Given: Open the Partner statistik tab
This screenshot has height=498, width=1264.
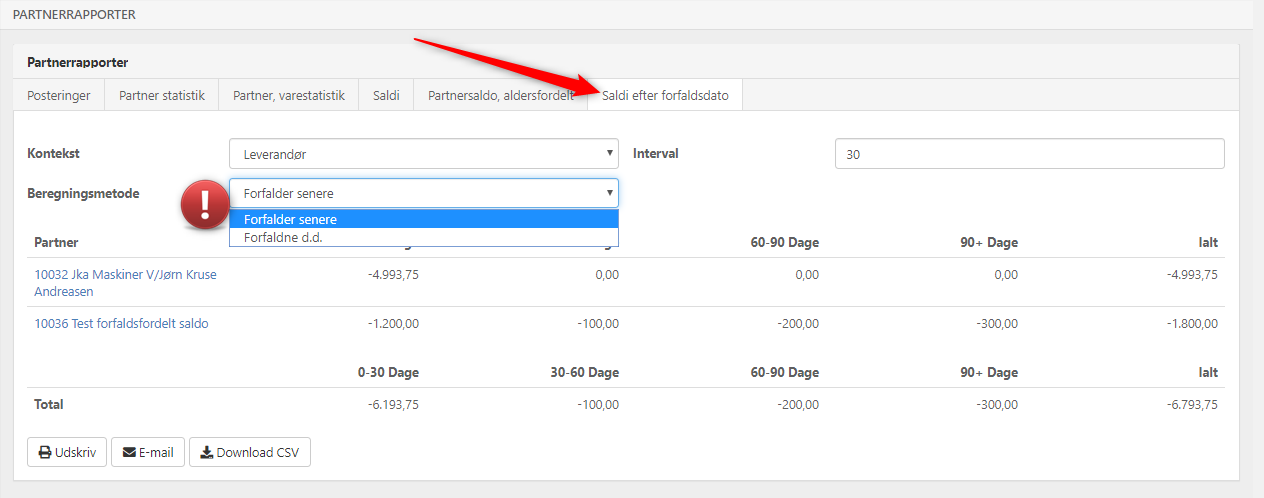Looking at the screenshot, I should 162,96.
